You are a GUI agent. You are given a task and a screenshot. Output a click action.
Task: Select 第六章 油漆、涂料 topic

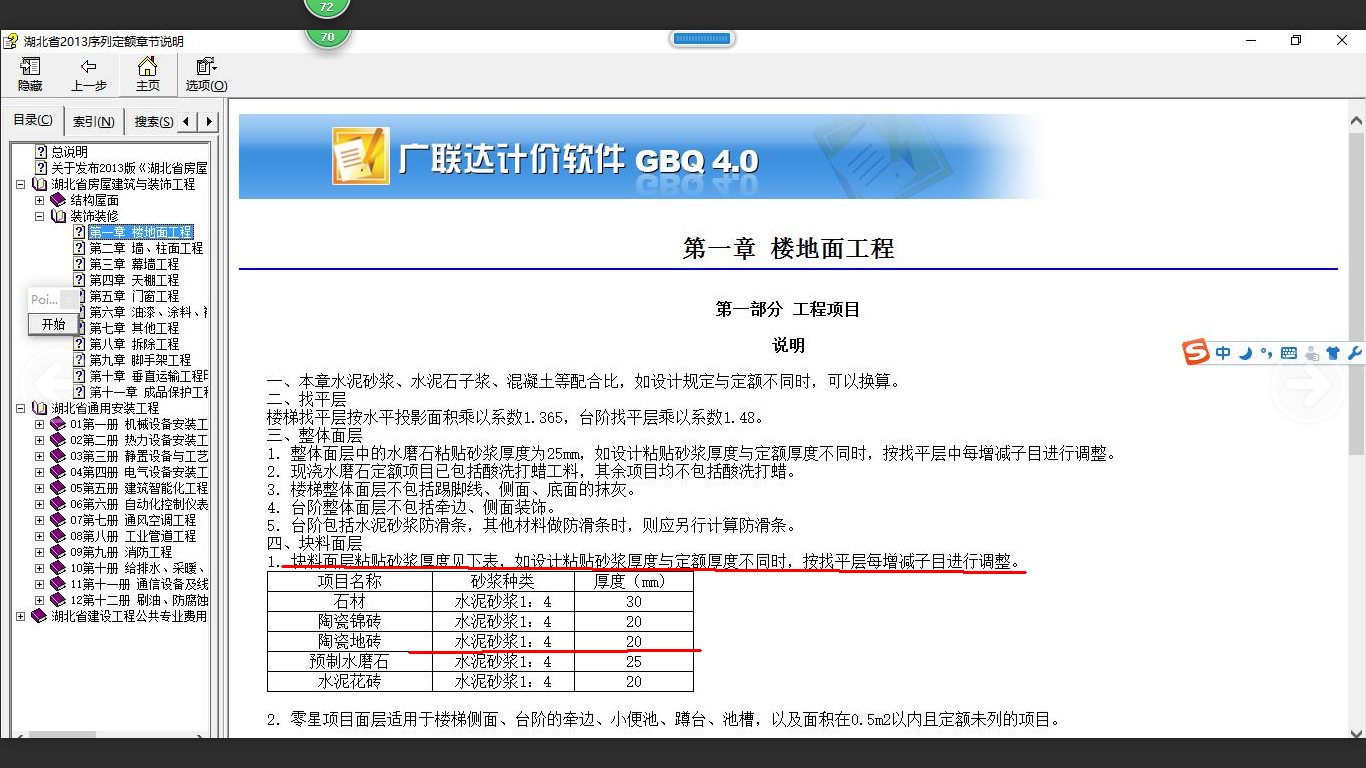click(x=148, y=312)
